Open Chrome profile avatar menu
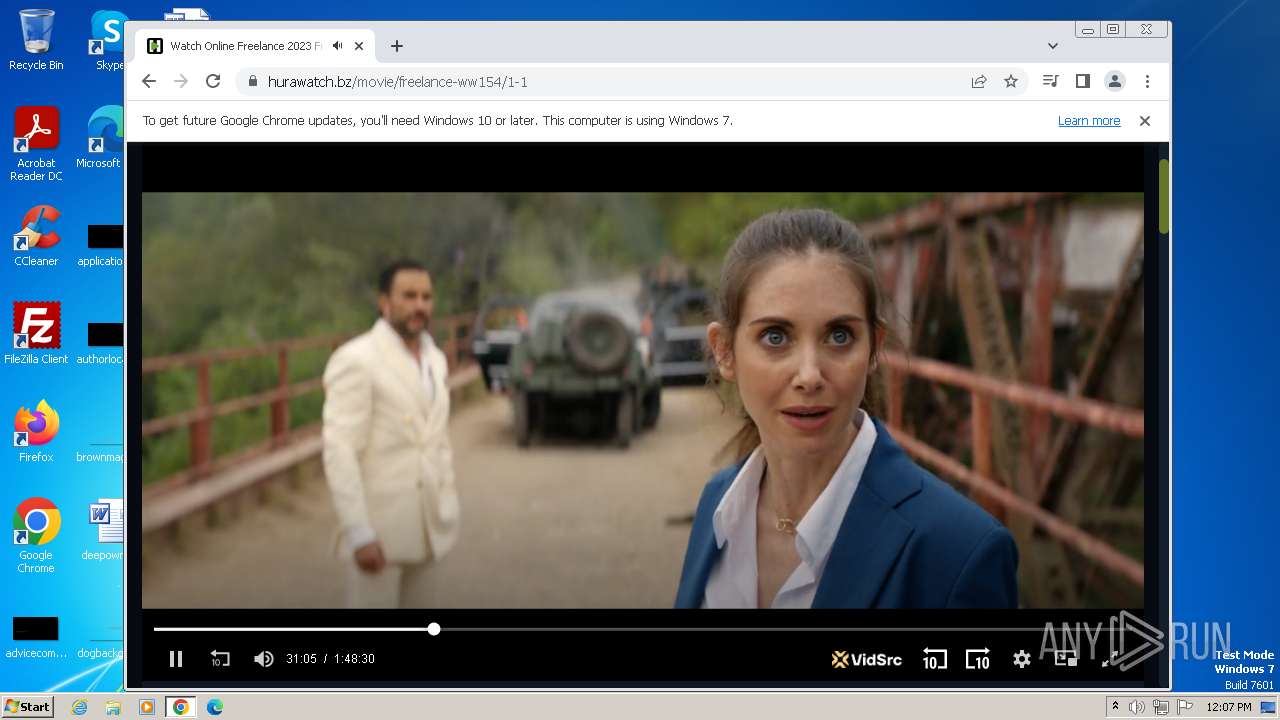 1114,82
